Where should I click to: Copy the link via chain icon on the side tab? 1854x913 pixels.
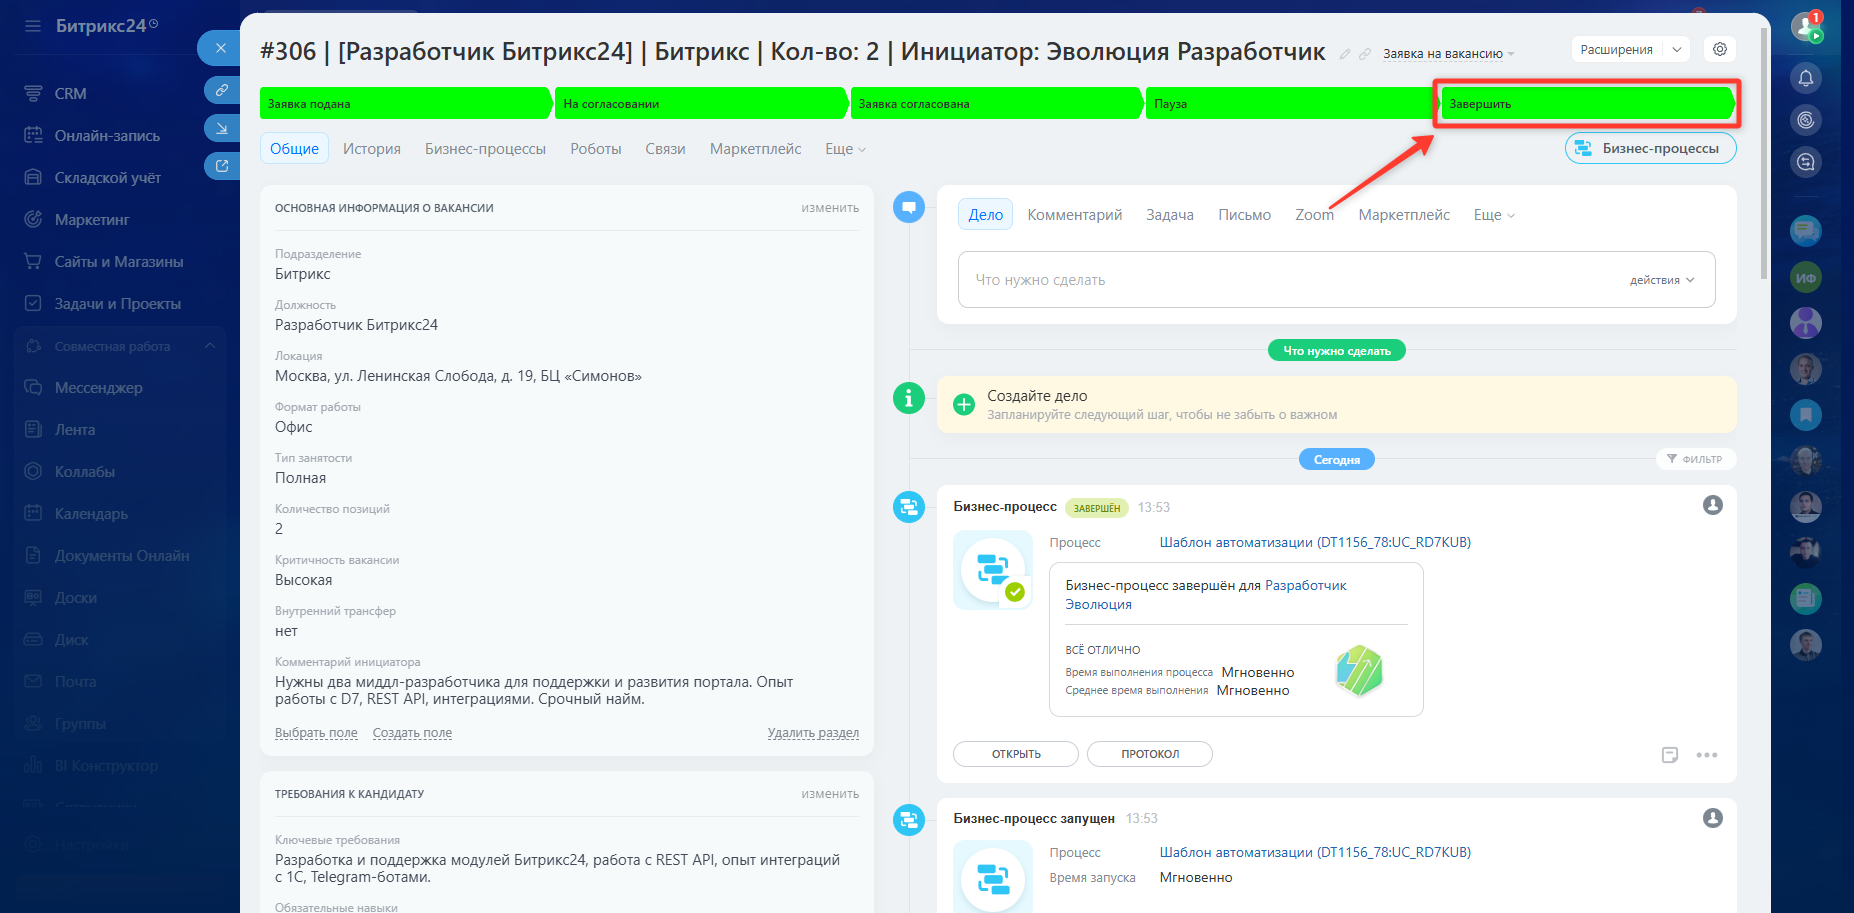tap(222, 90)
